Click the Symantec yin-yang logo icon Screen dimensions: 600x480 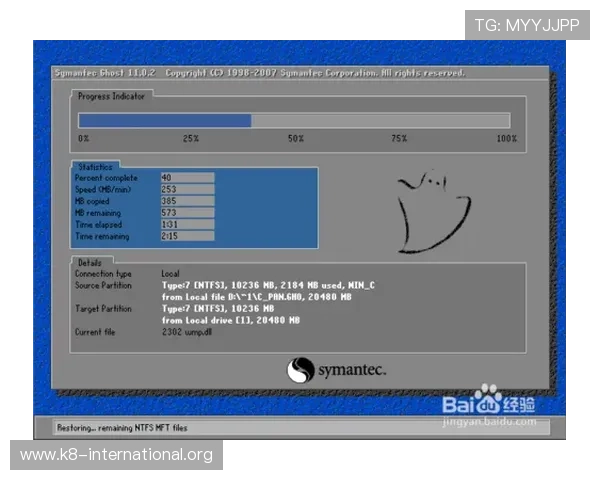(x=300, y=370)
